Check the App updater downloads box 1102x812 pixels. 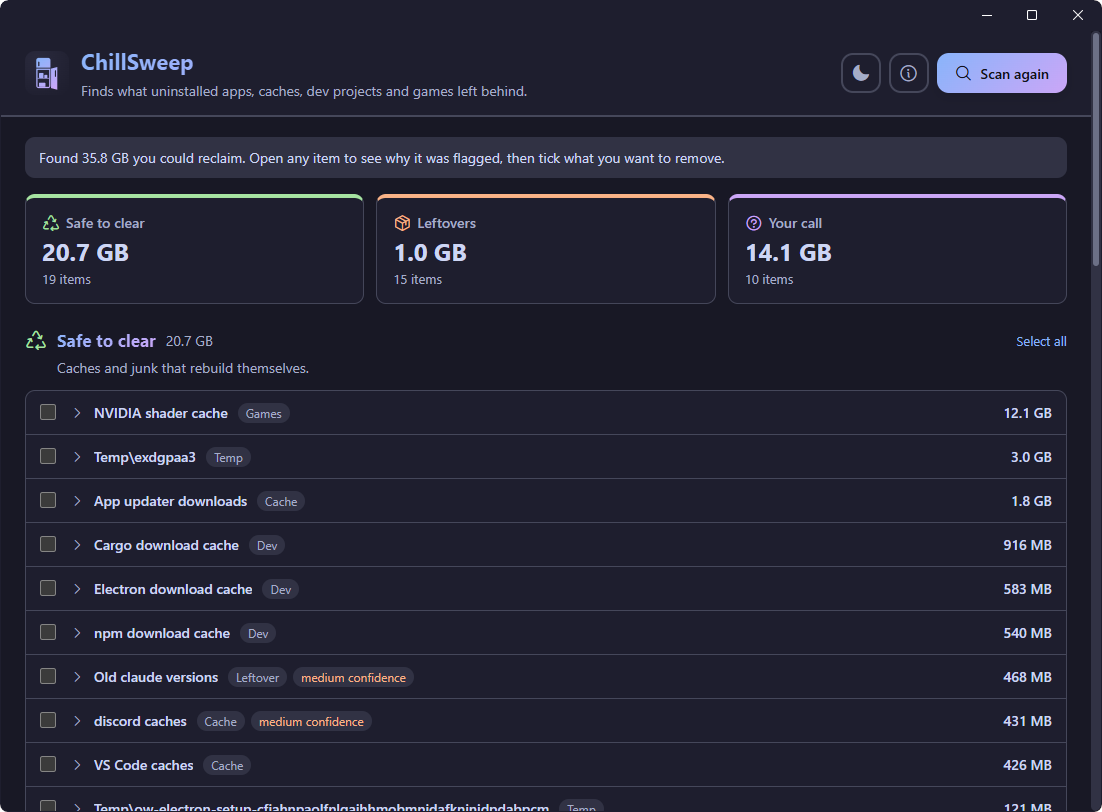click(x=48, y=500)
